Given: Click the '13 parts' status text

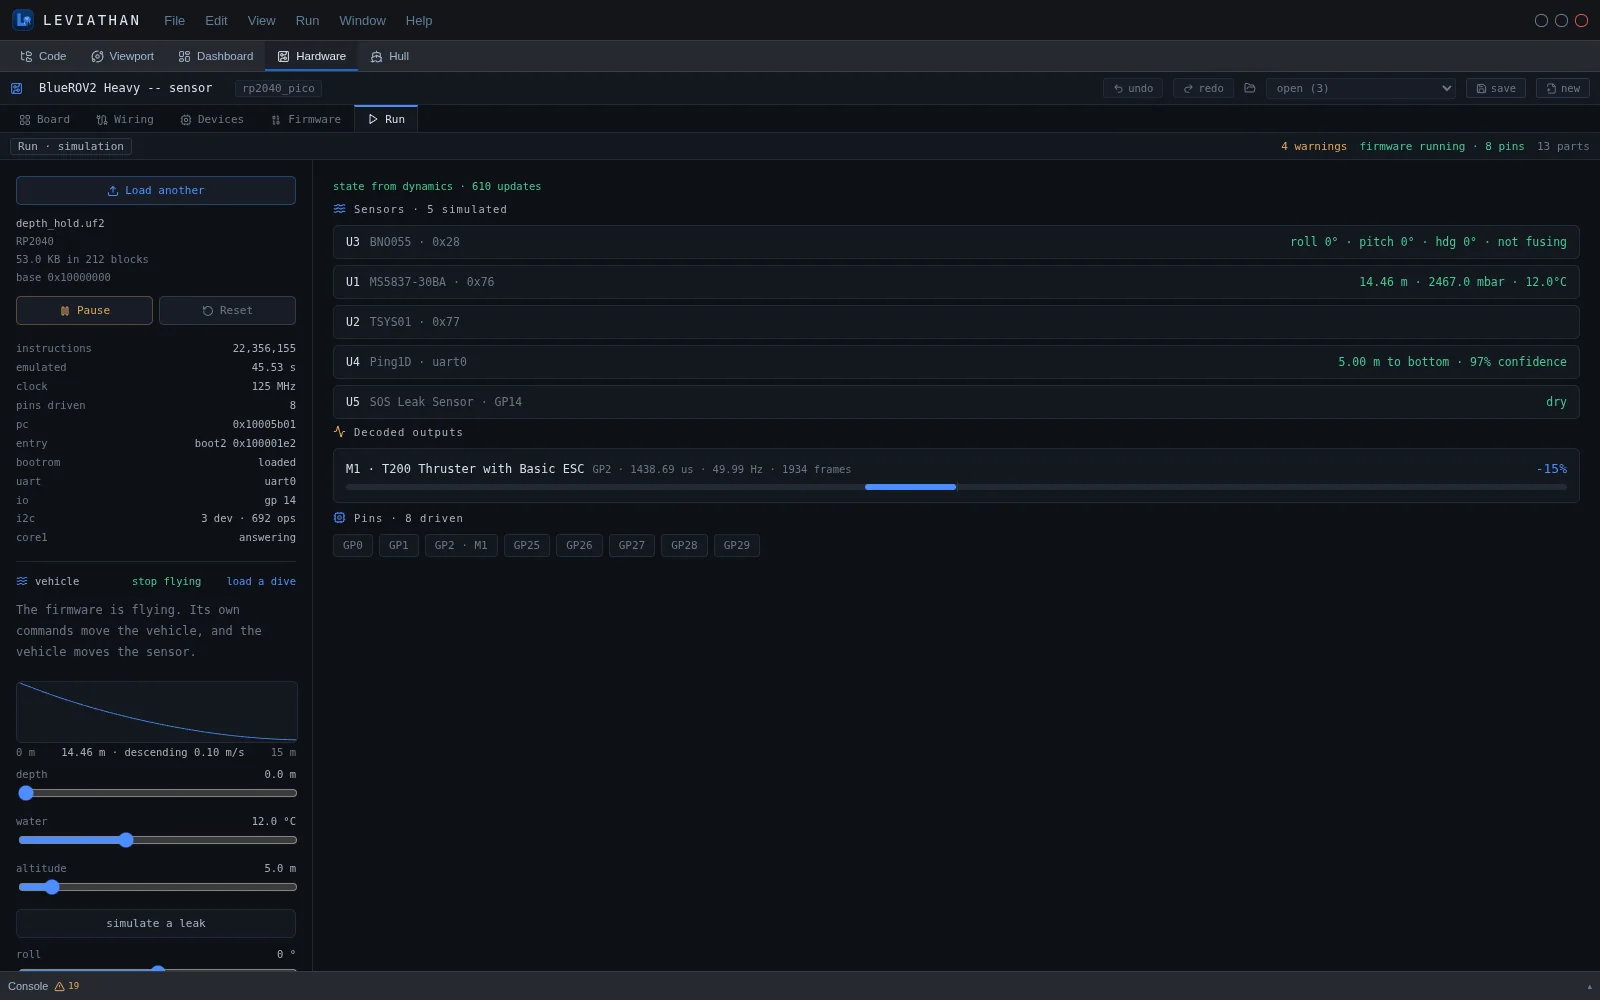Looking at the screenshot, I should [1563, 146].
